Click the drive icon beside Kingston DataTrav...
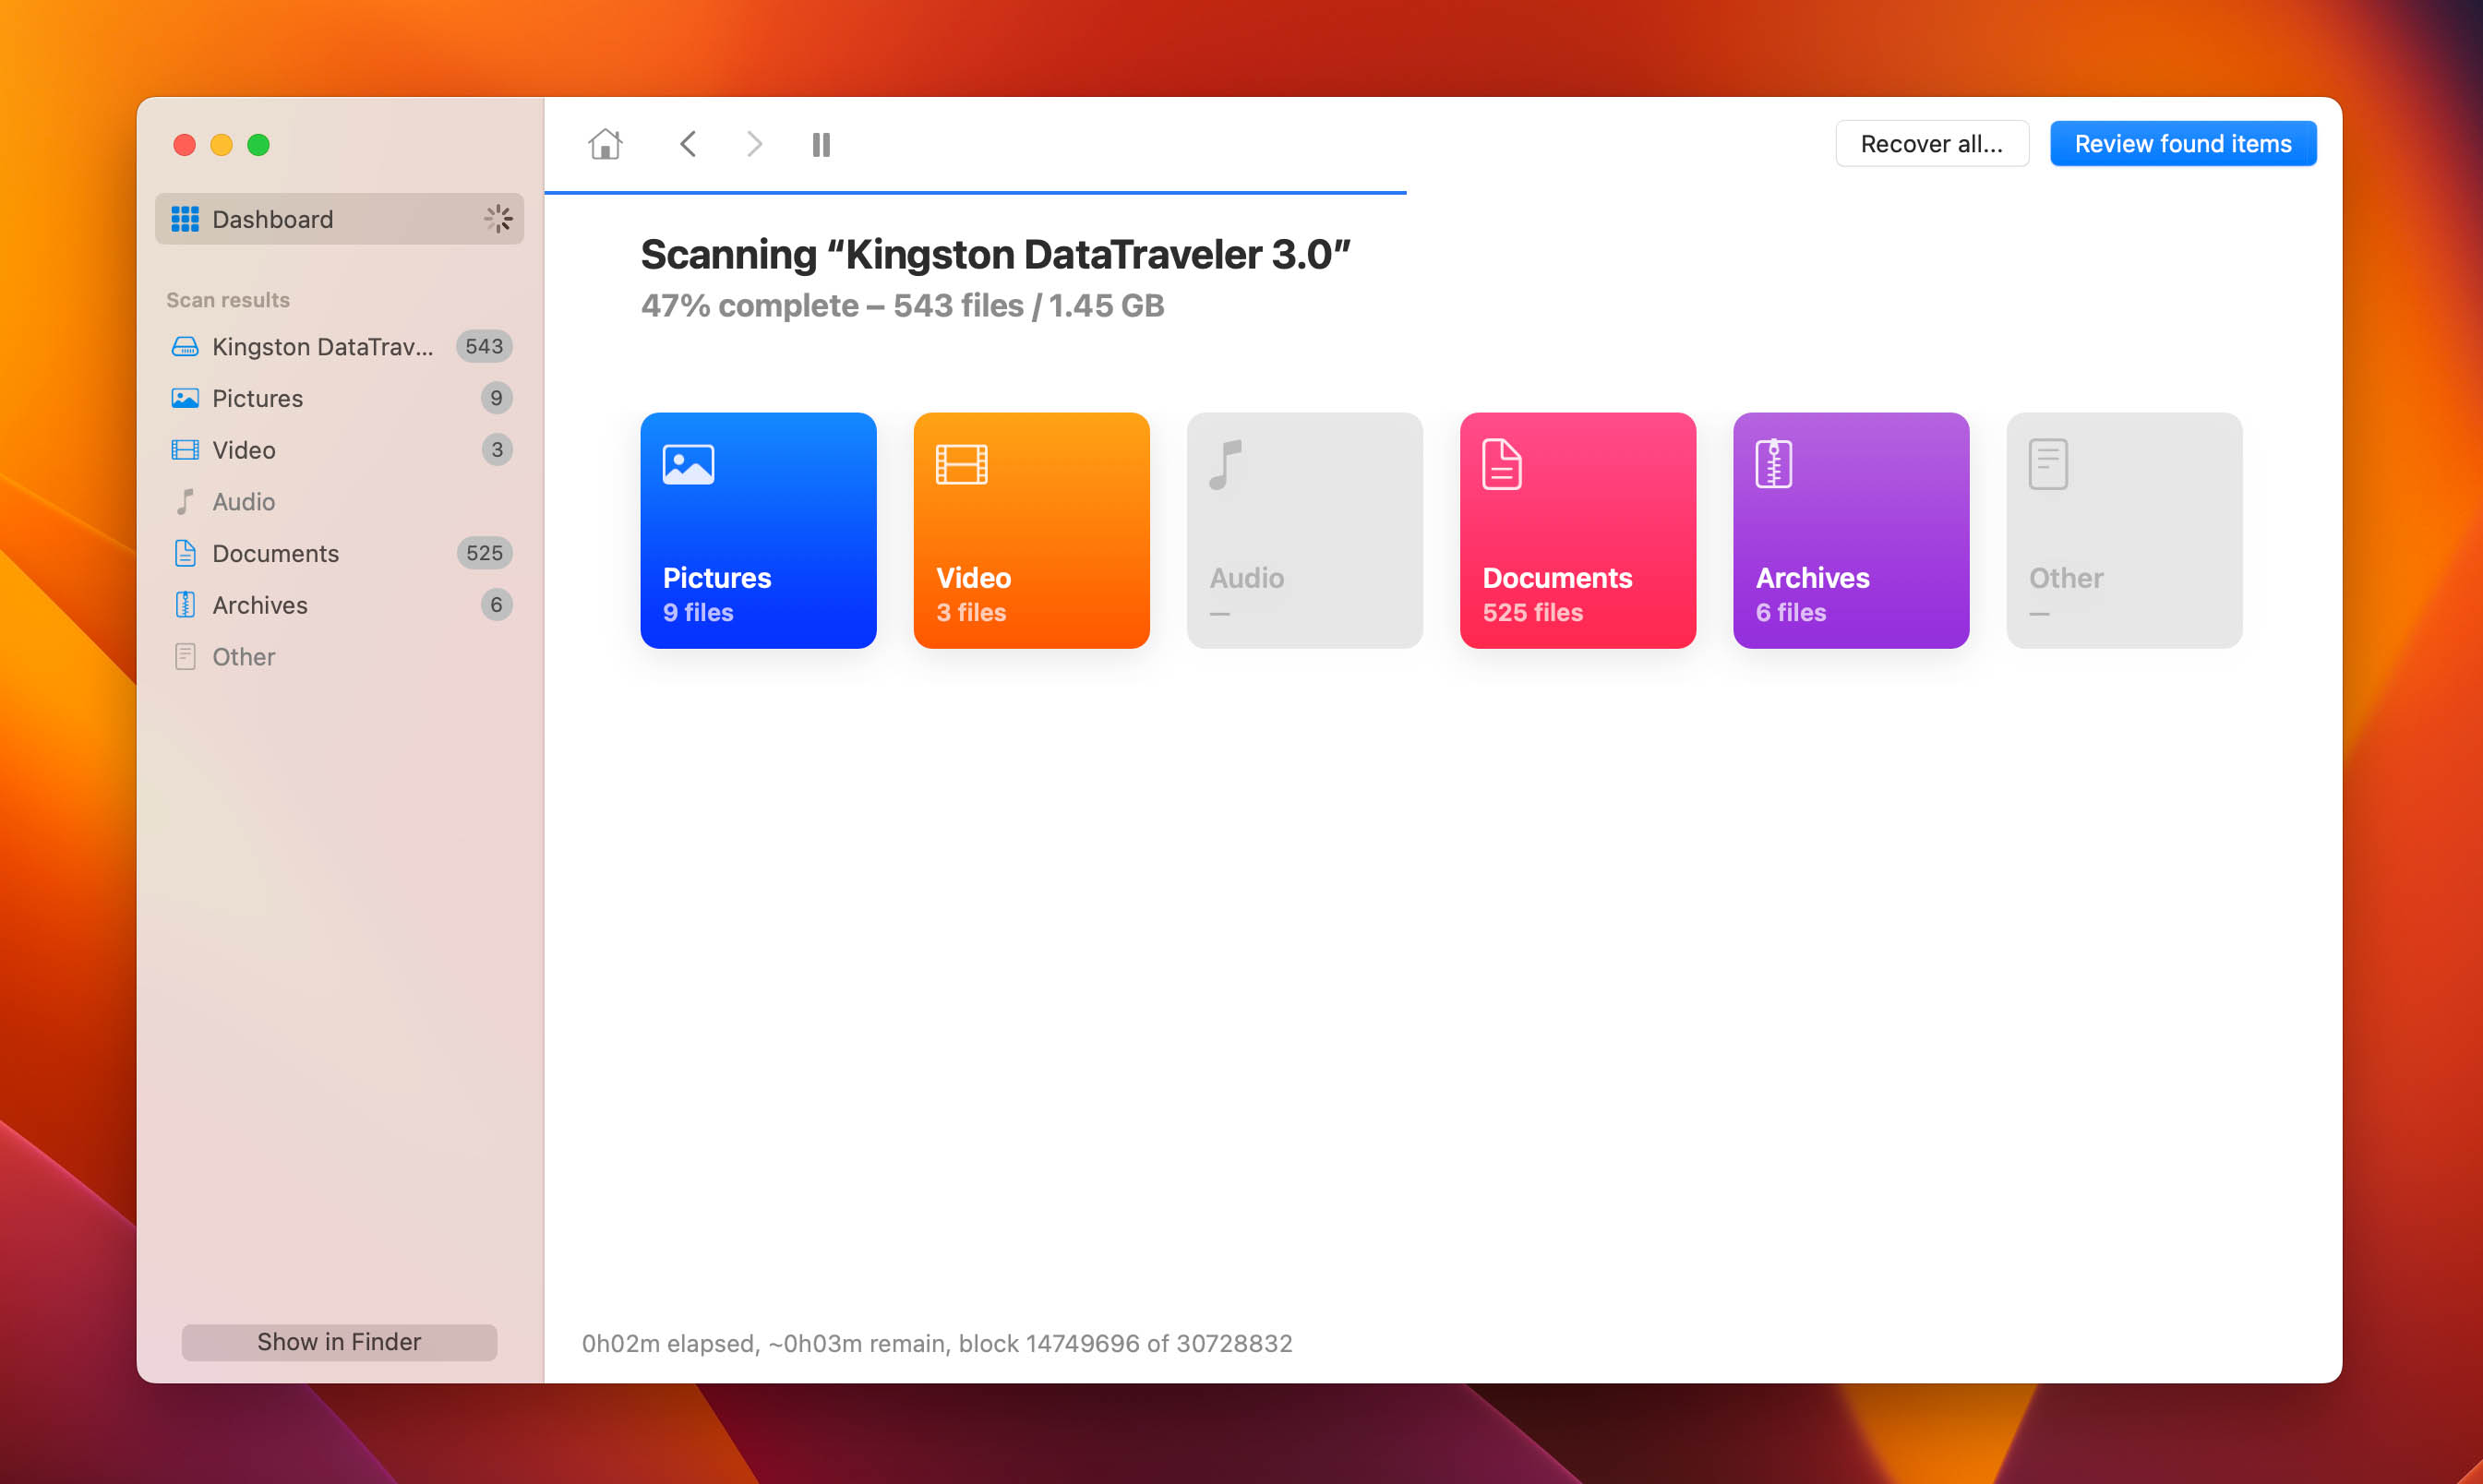2483x1484 pixels. pos(185,347)
